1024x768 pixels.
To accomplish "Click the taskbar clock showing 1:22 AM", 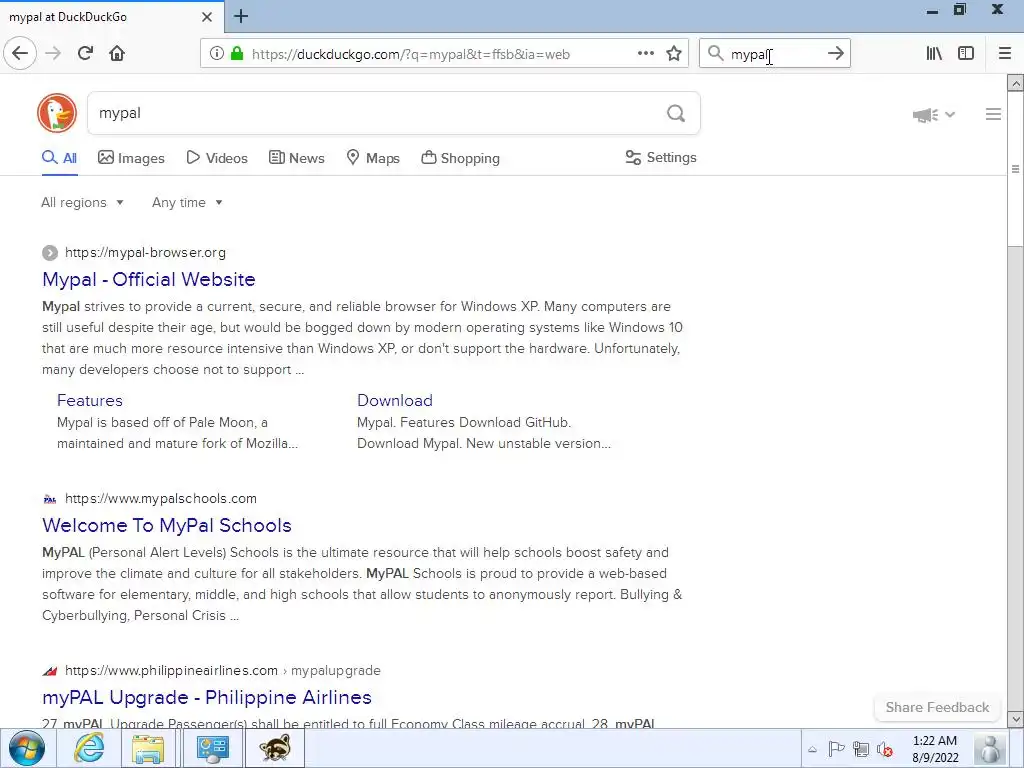I will click(x=935, y=749).
